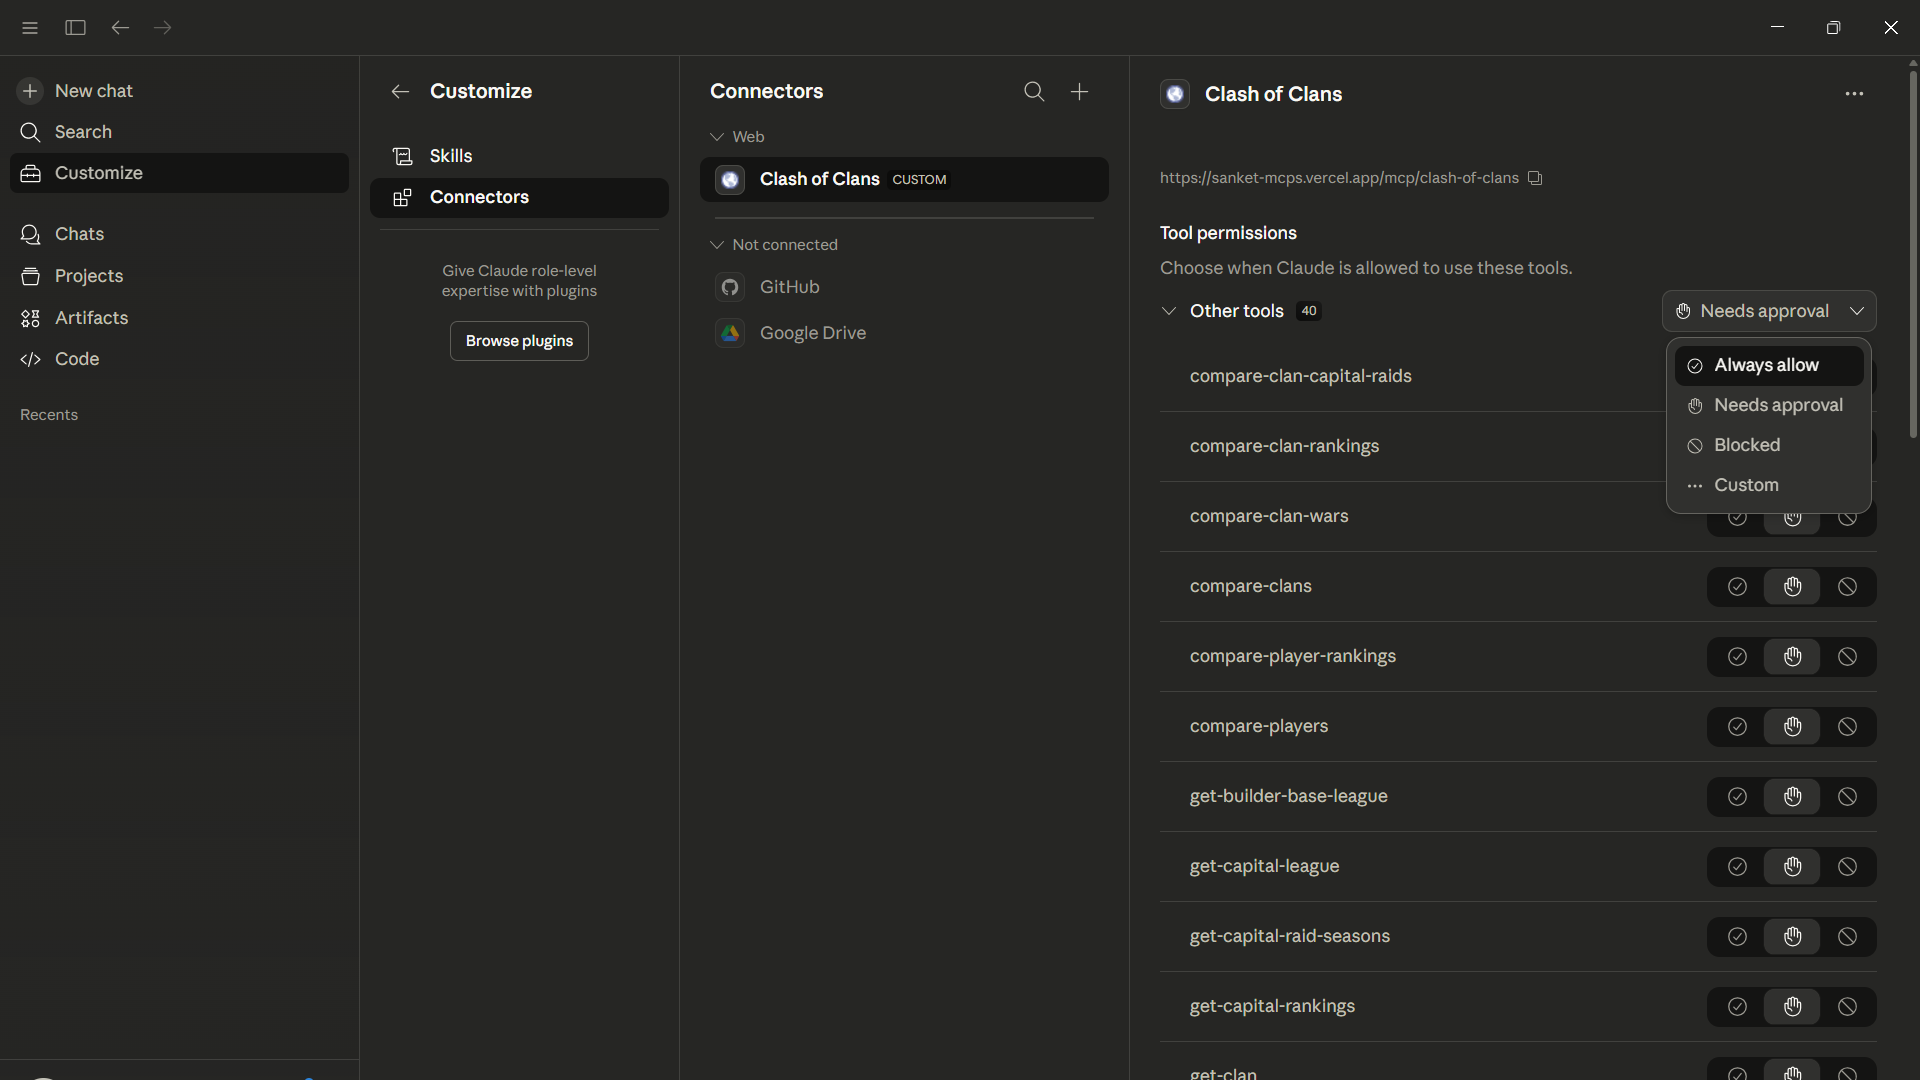
Task: Set compare-clans to always allow
Action: 1737,587
